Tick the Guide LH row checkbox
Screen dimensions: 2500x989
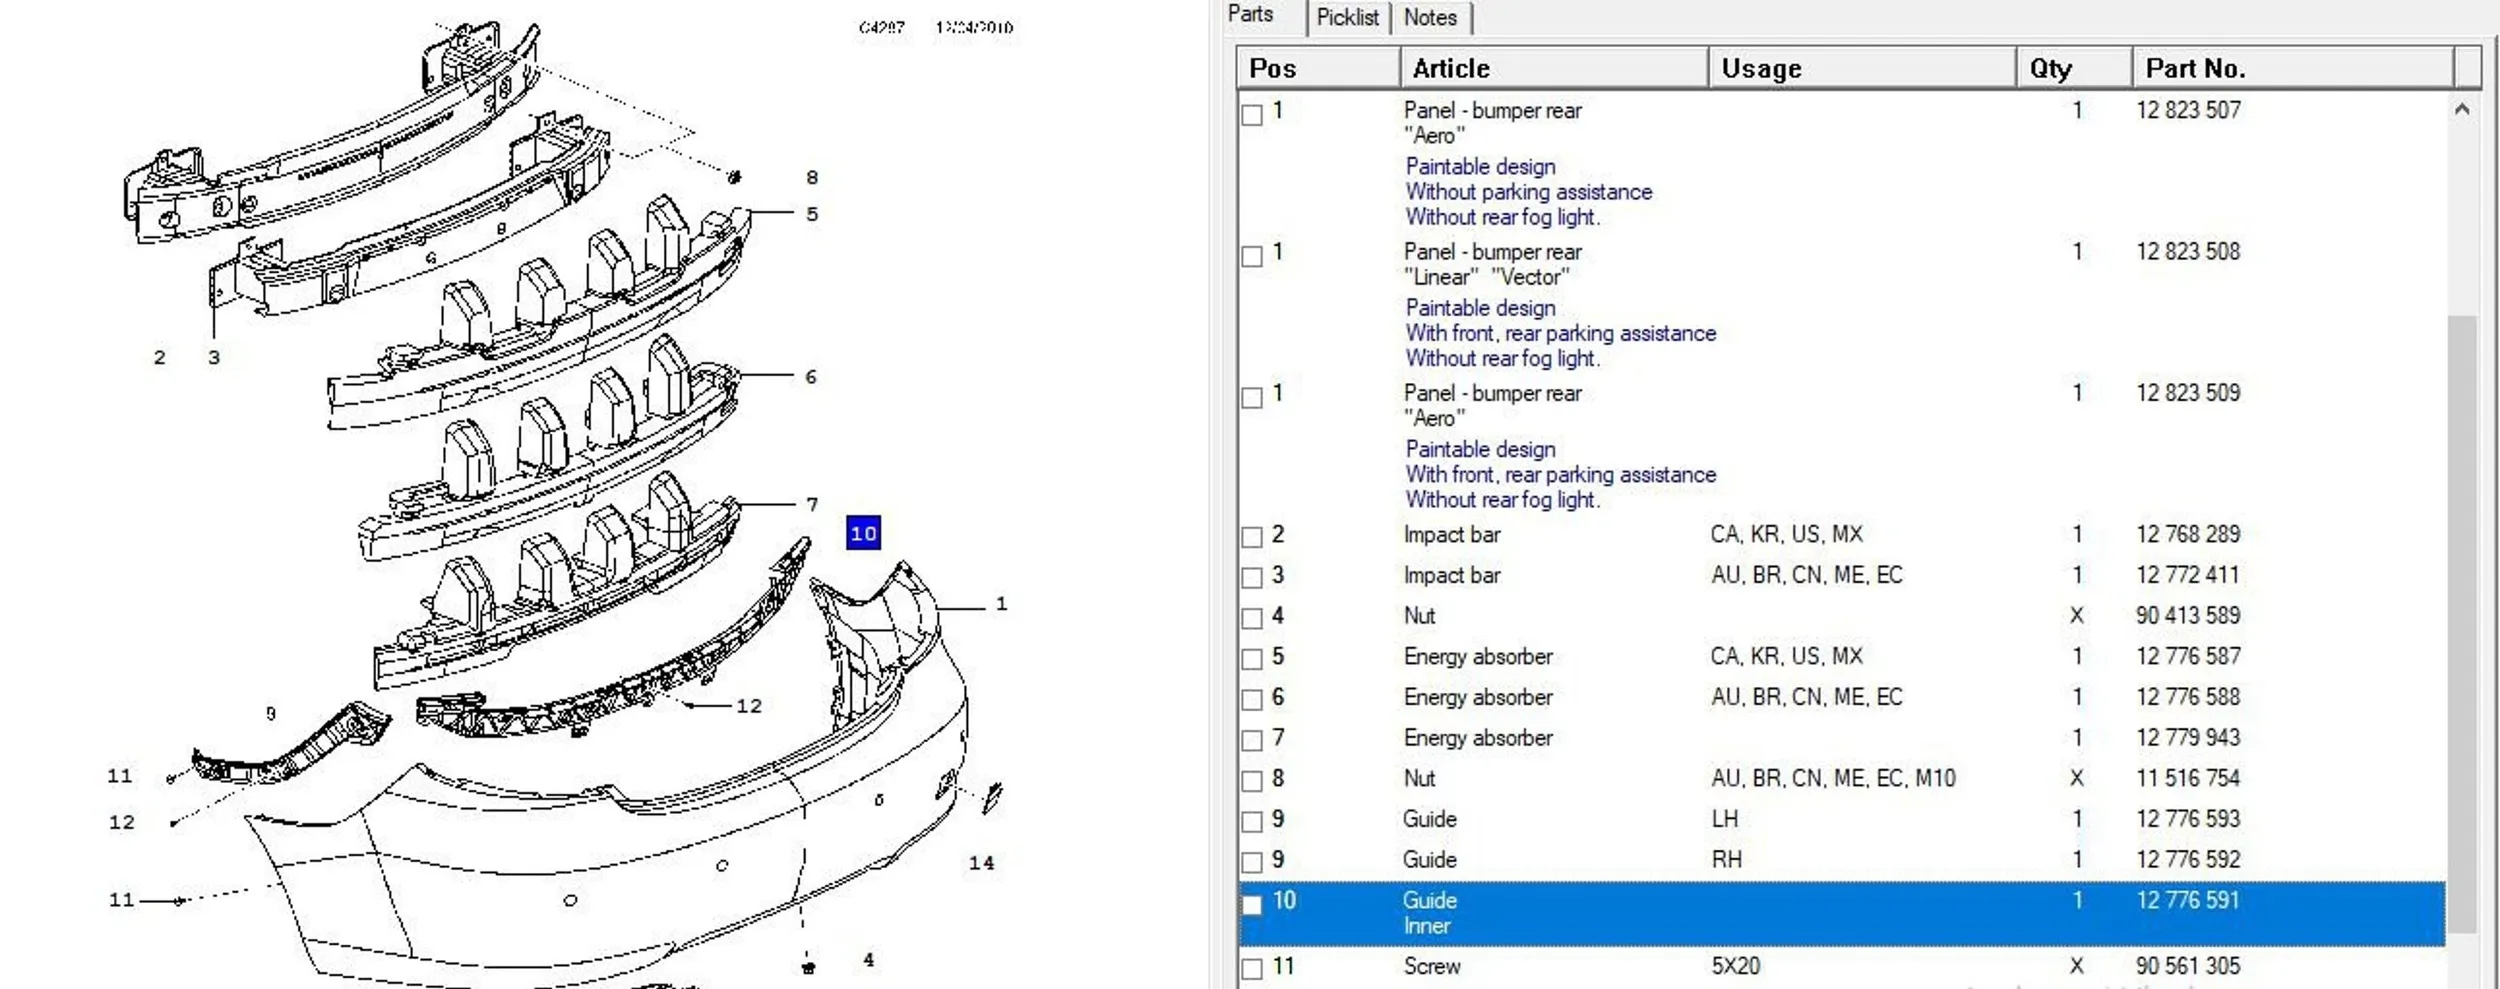(1252, 822)
